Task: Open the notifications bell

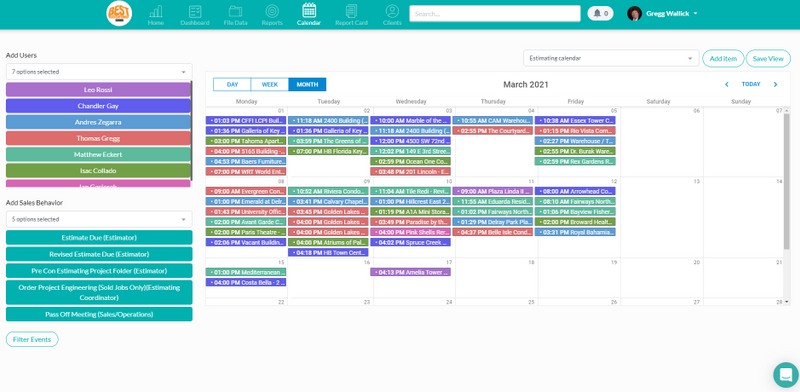Action: click(600, 13)
